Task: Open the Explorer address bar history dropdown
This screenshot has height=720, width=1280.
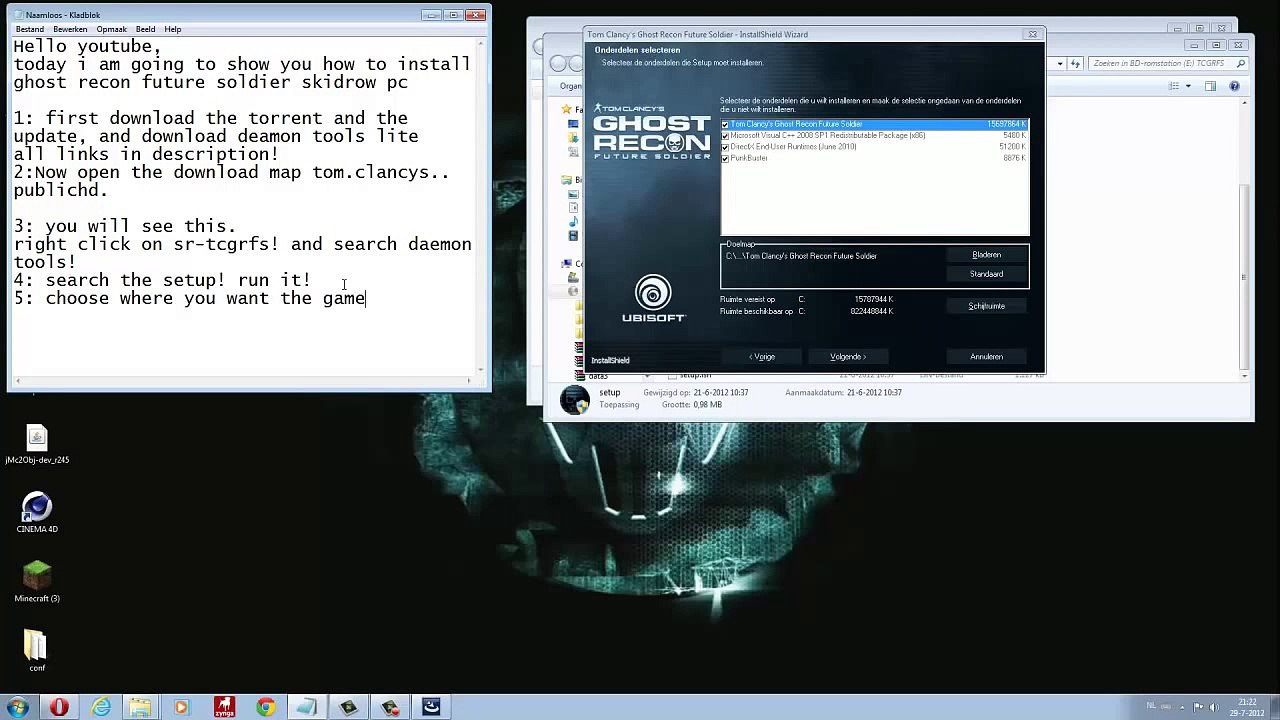Action: pyautogui.click(x=1059, y=63)
